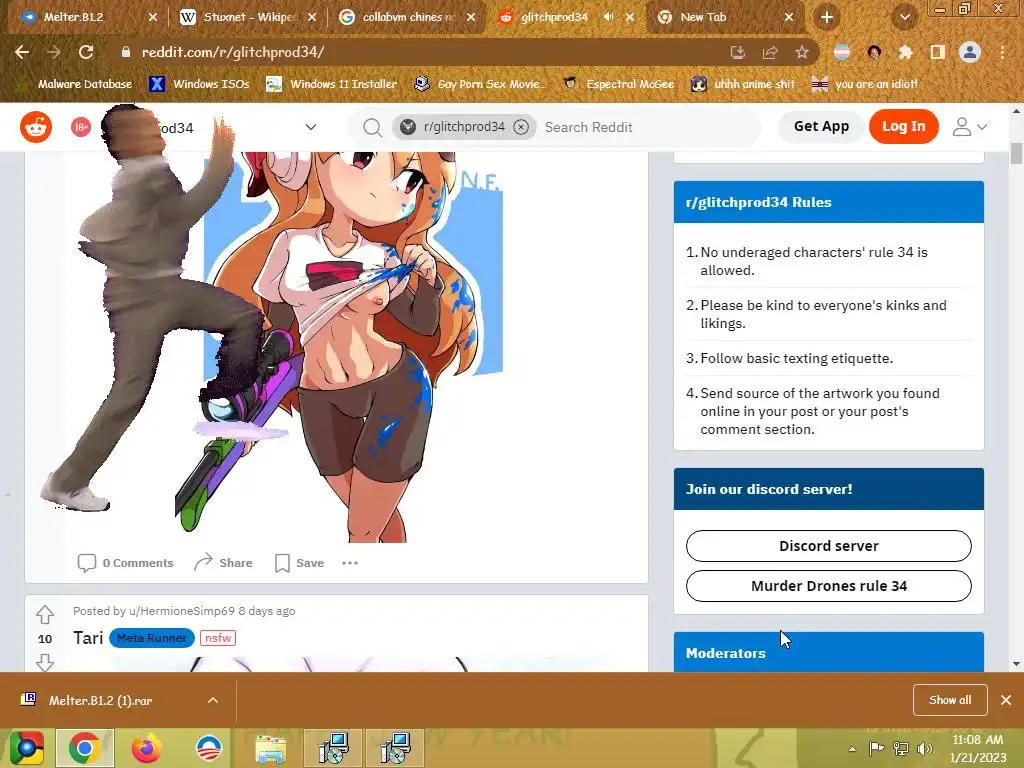Reload the current Reddit page
The width and height of the screenshot is (1024, 768).
click(x=86, y=52)
